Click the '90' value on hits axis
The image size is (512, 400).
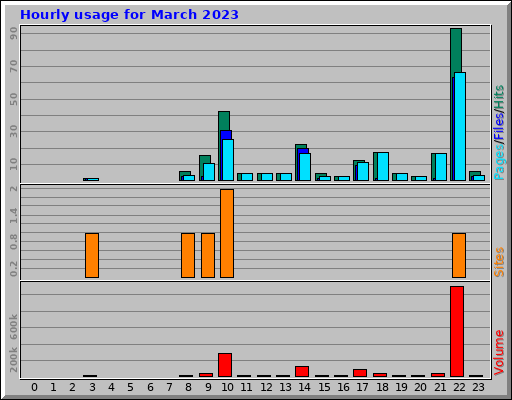[14, 33]
